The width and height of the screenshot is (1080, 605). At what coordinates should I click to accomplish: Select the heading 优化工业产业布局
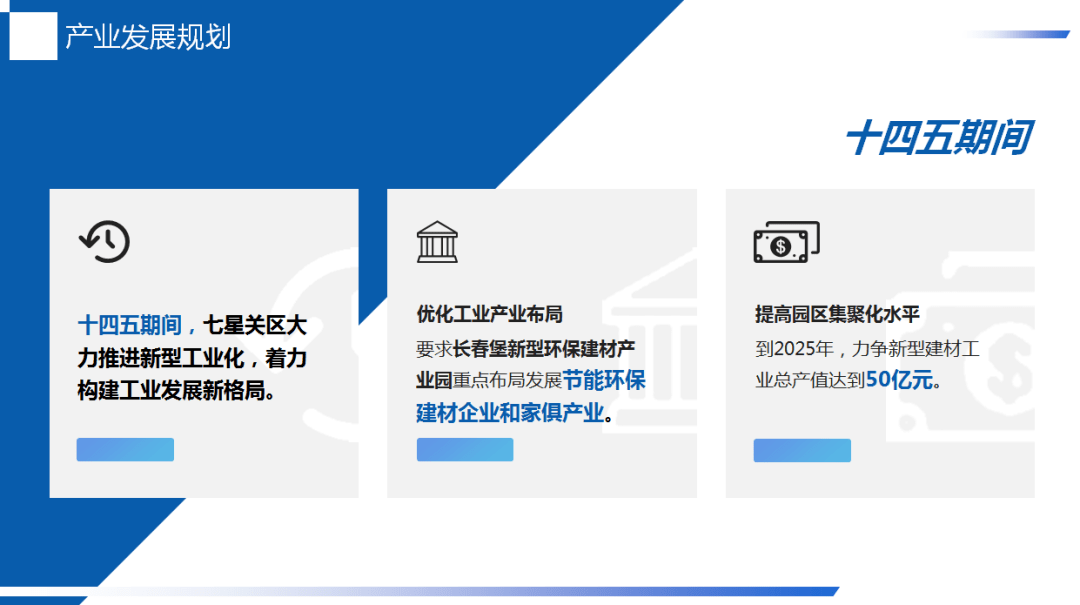[490, 314]
